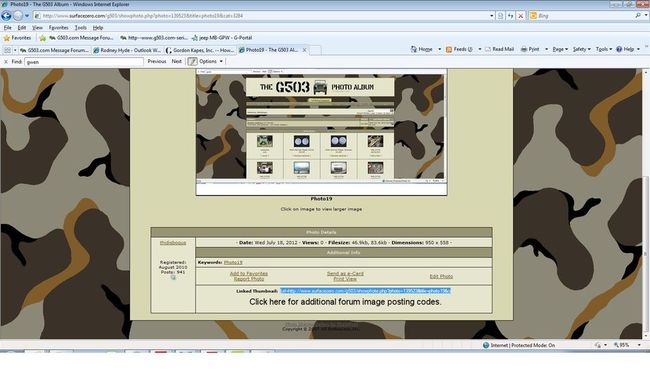Go back using the browser Back arrow
650x382 pixels.
coord(6,16)
